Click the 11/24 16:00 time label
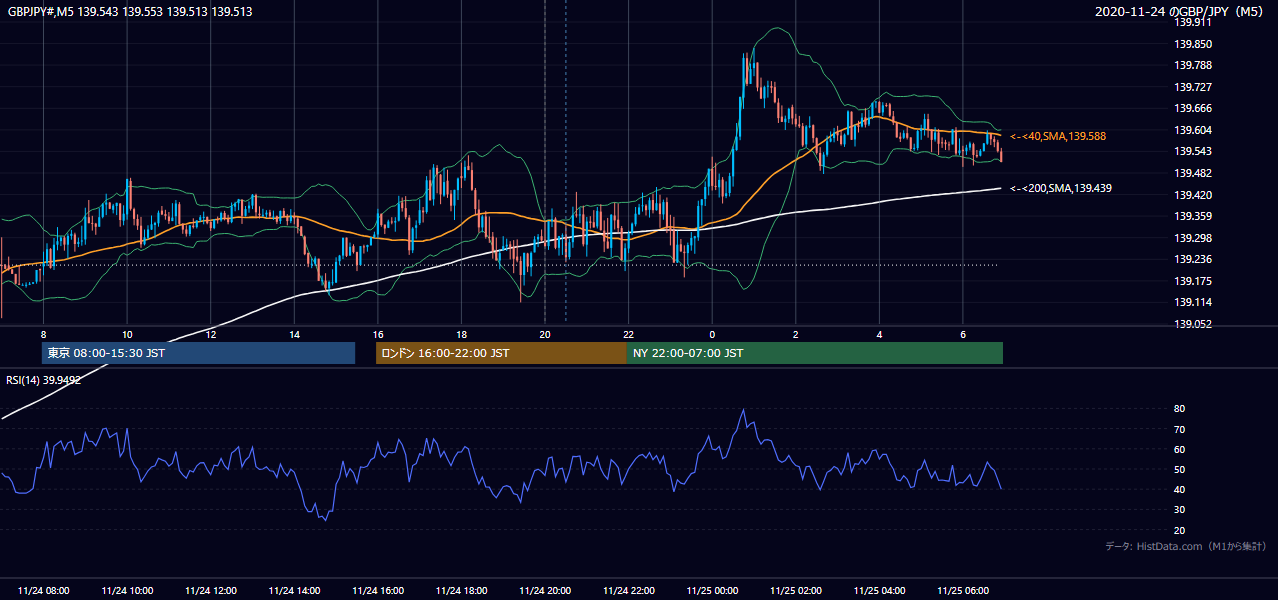 (x=378, y=591)
